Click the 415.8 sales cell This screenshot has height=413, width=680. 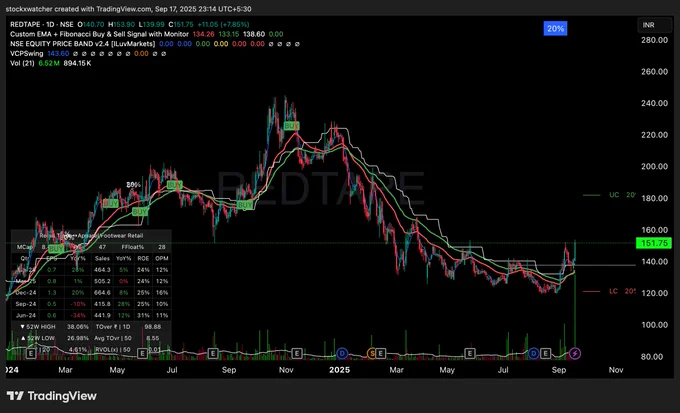pos(102,304)
